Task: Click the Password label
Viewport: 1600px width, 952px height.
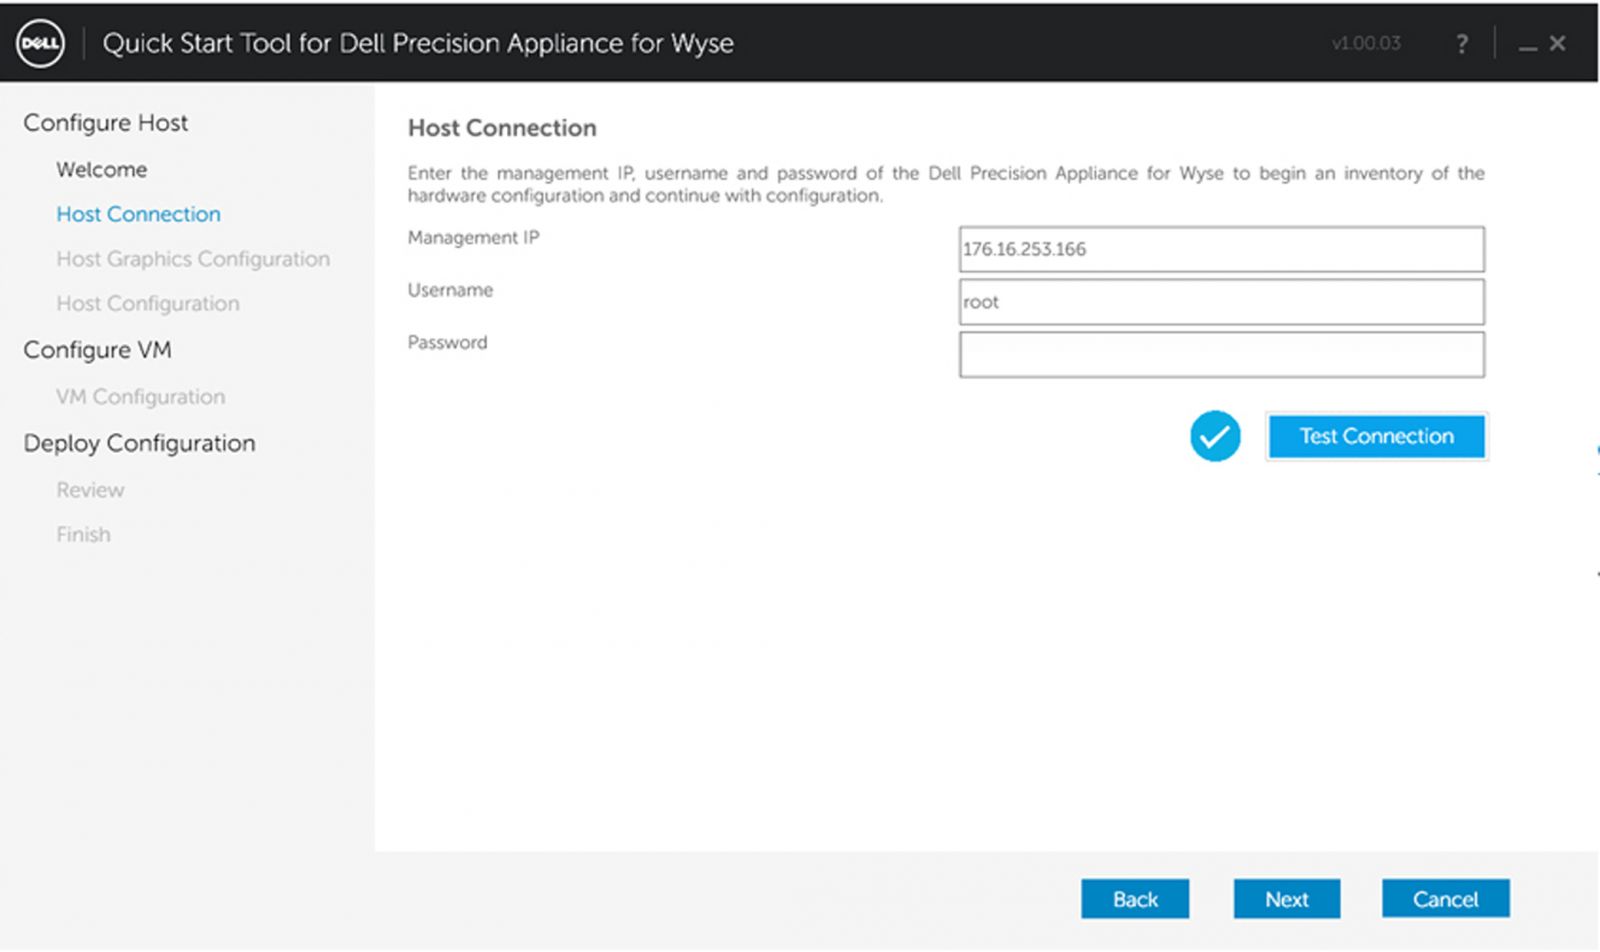Action: click(447, 342)
